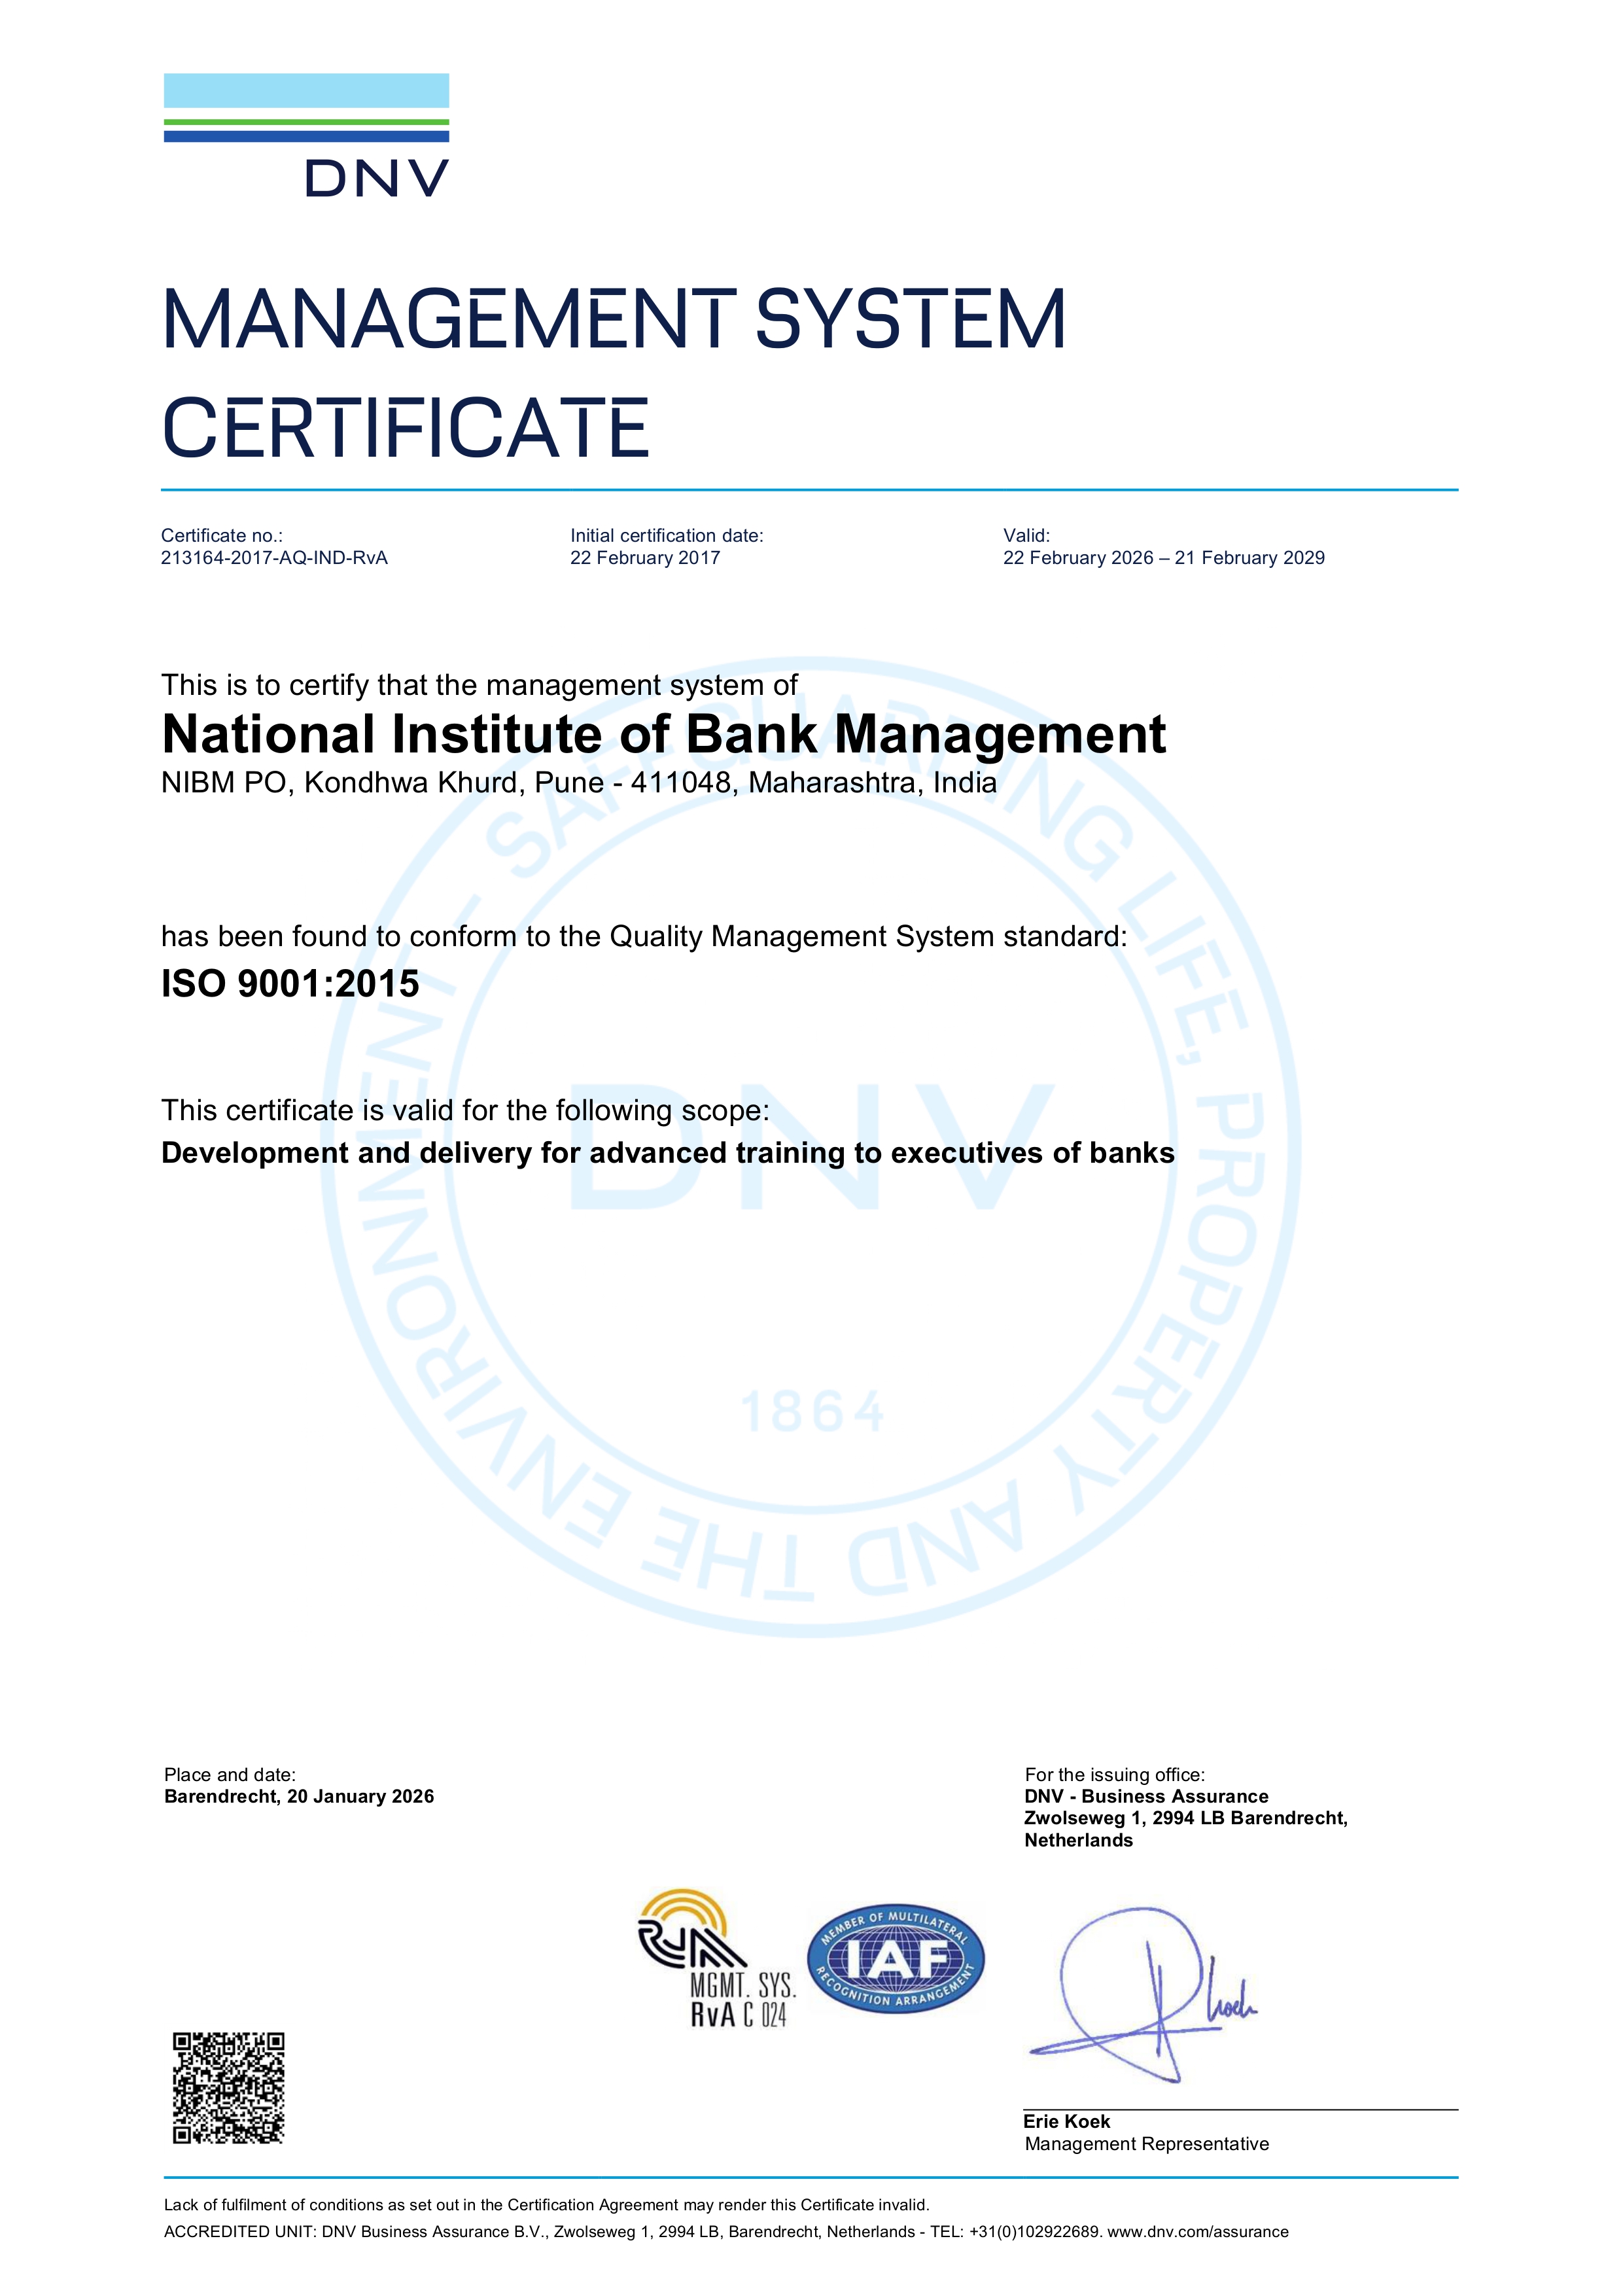The image size is (1623, 2296).
Task: Click the light blue bar of DNV logo
Action: click(306, 90)
